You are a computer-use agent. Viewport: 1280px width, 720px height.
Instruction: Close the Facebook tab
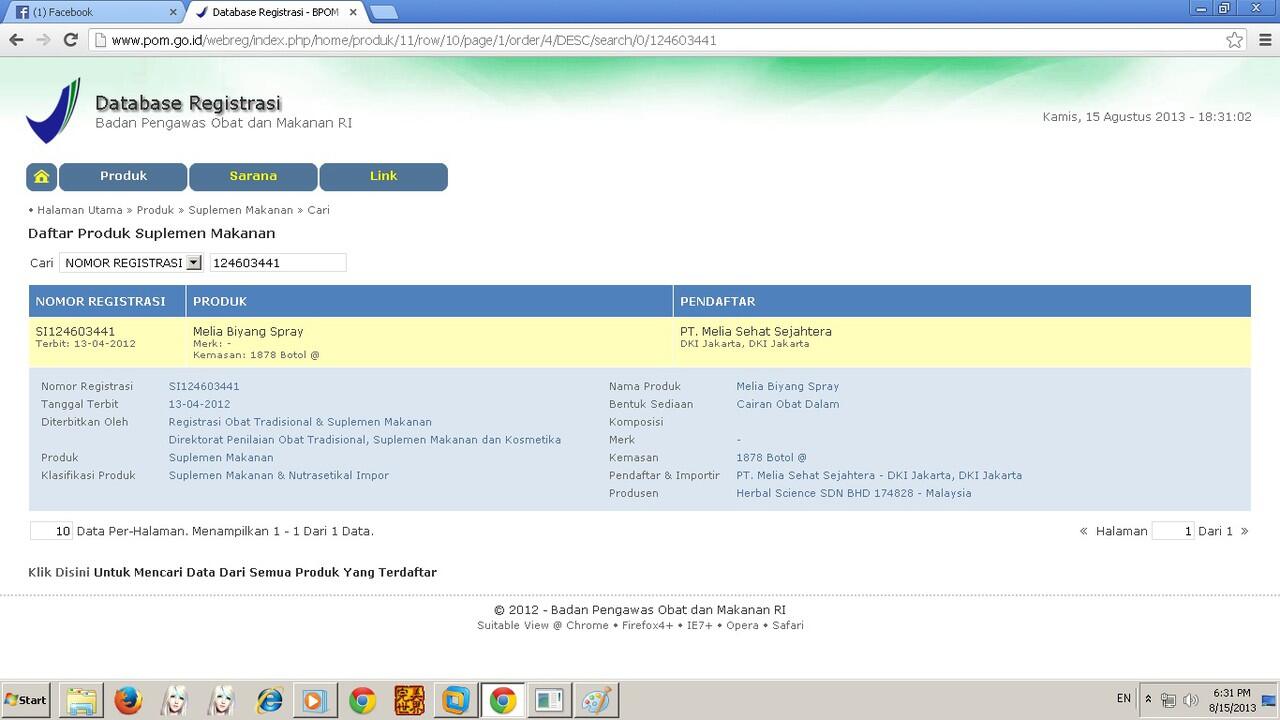(x=172, y=12)
